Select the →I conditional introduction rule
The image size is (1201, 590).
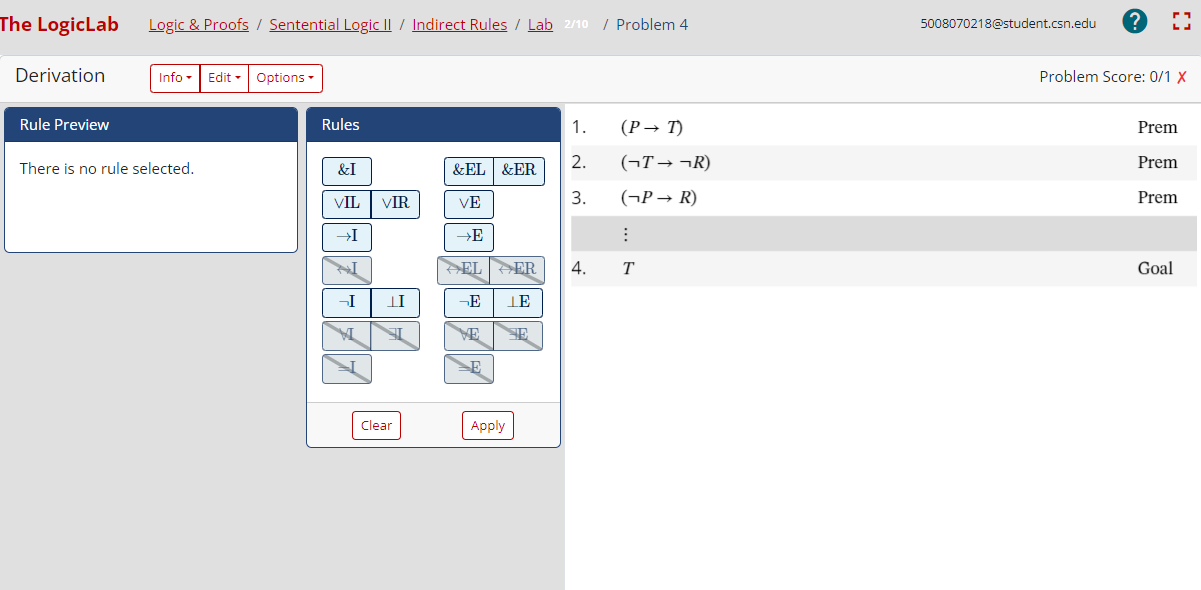tap(346, 236)
